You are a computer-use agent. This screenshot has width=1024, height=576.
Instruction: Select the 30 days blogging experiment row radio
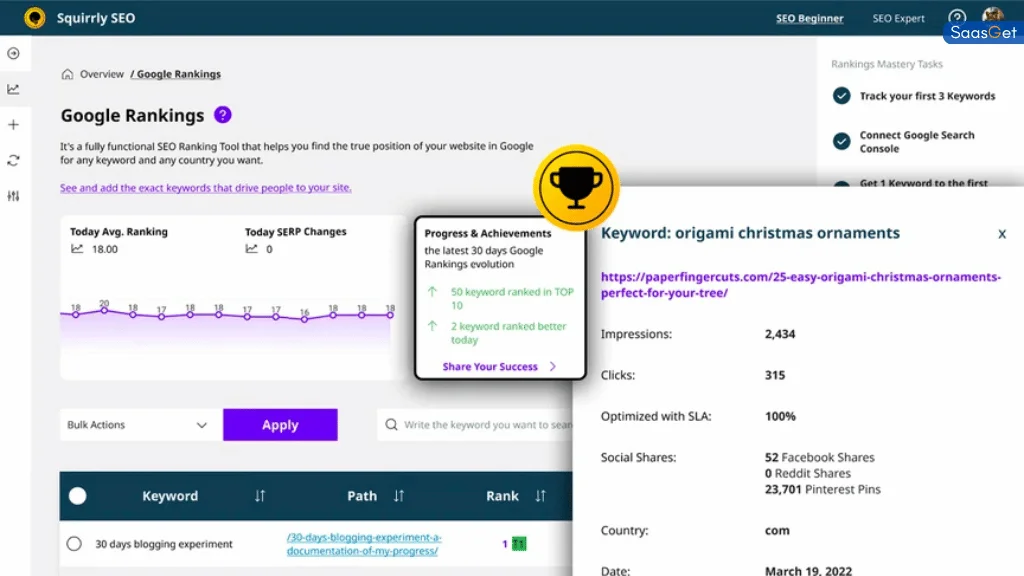(x=74, y=543)
